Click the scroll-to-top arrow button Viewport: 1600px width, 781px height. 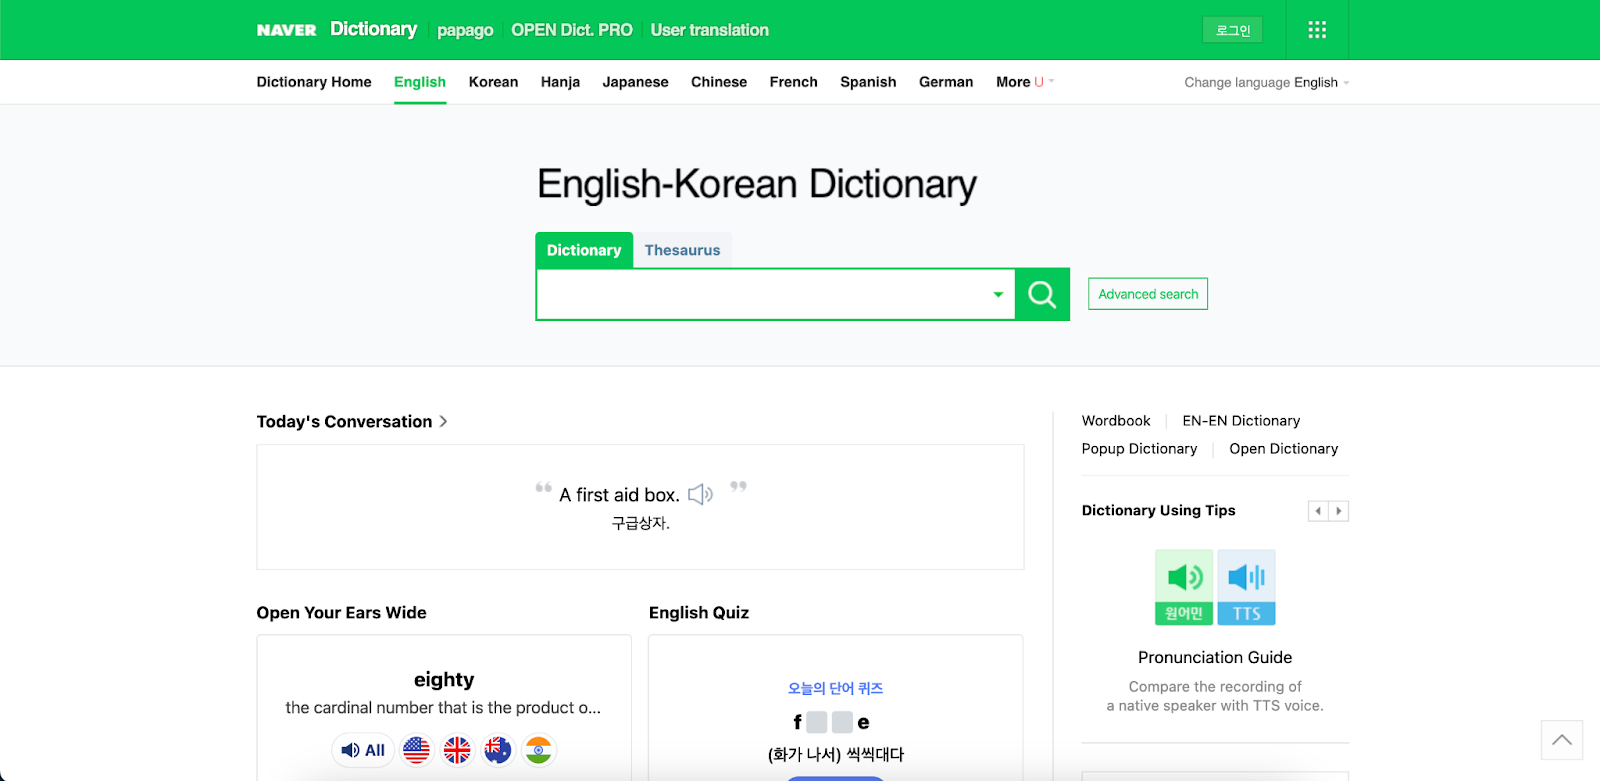click(1562, 740)
